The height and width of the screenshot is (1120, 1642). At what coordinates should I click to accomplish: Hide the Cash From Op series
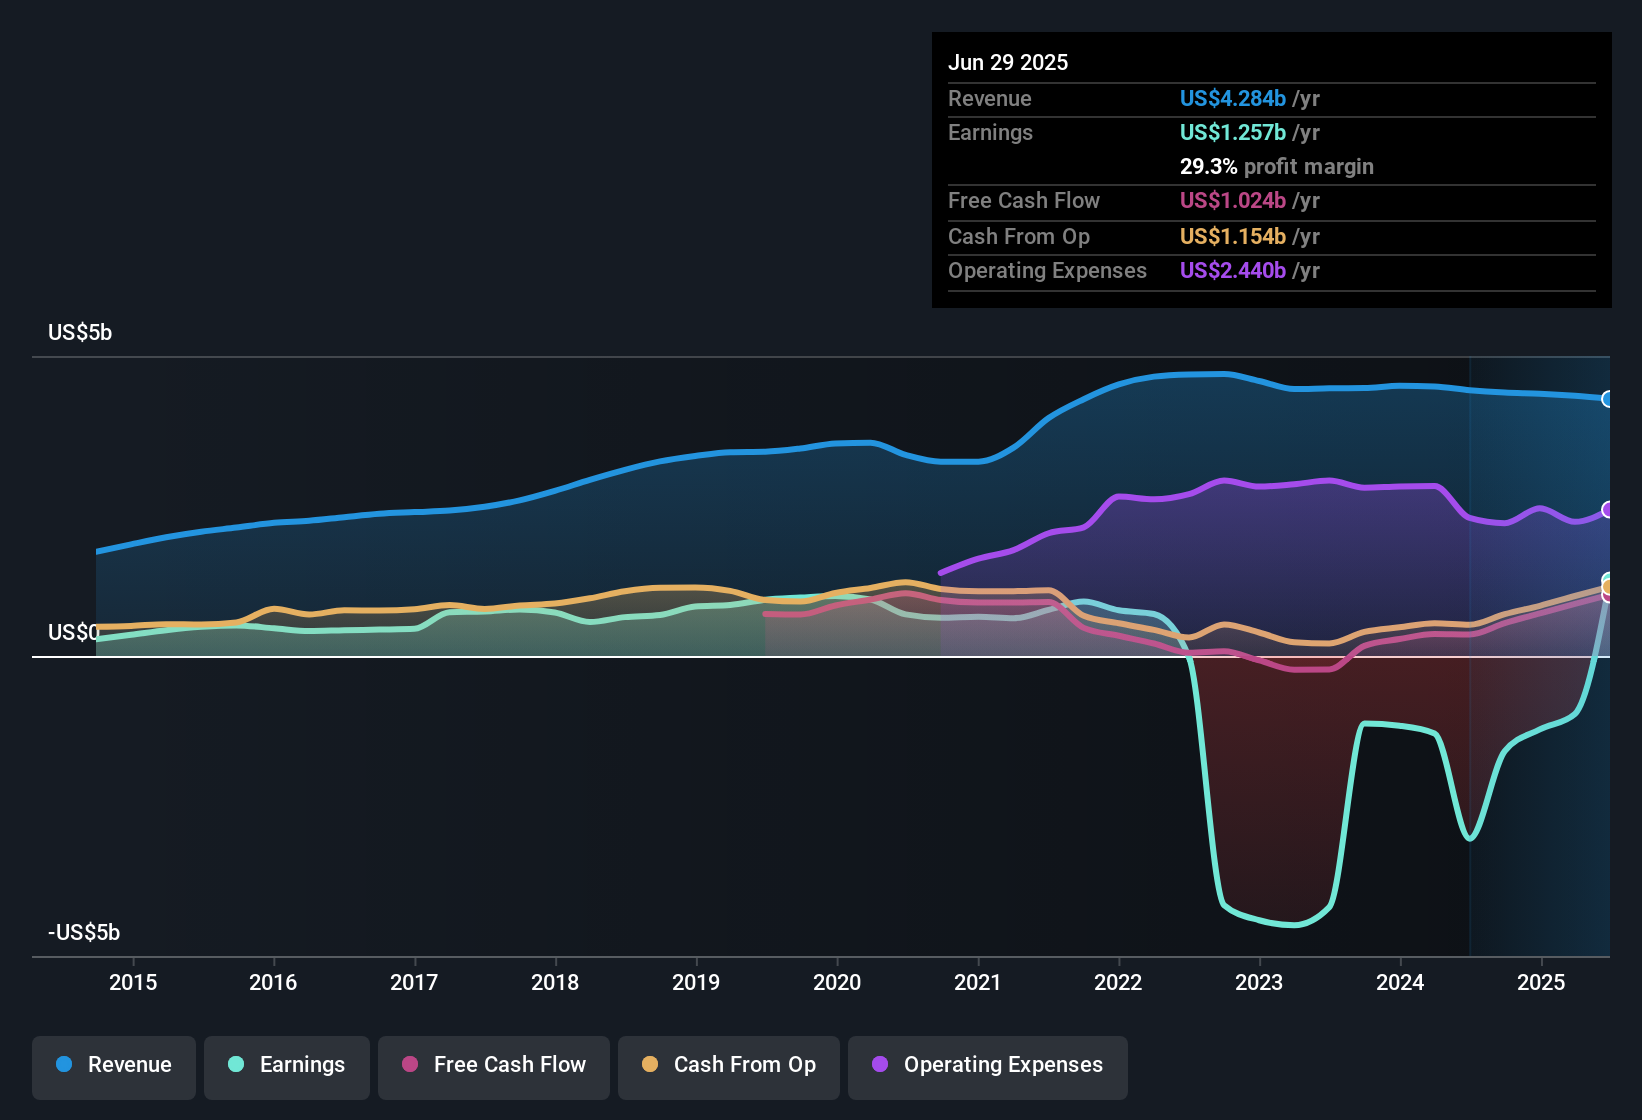729,1065
